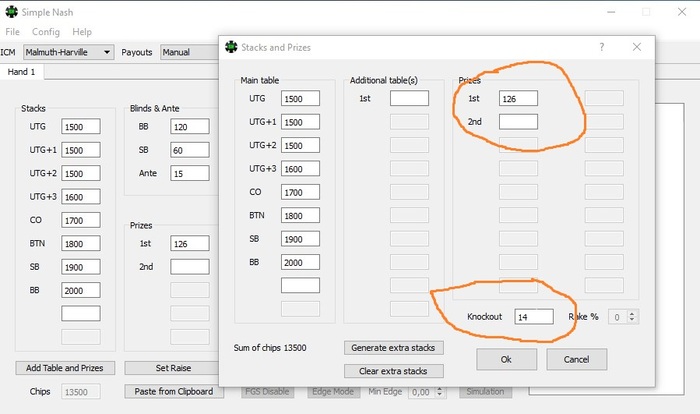The image size is (700, 414).
Task: Click the FGS Disable button
Action: tap(267, 392)
